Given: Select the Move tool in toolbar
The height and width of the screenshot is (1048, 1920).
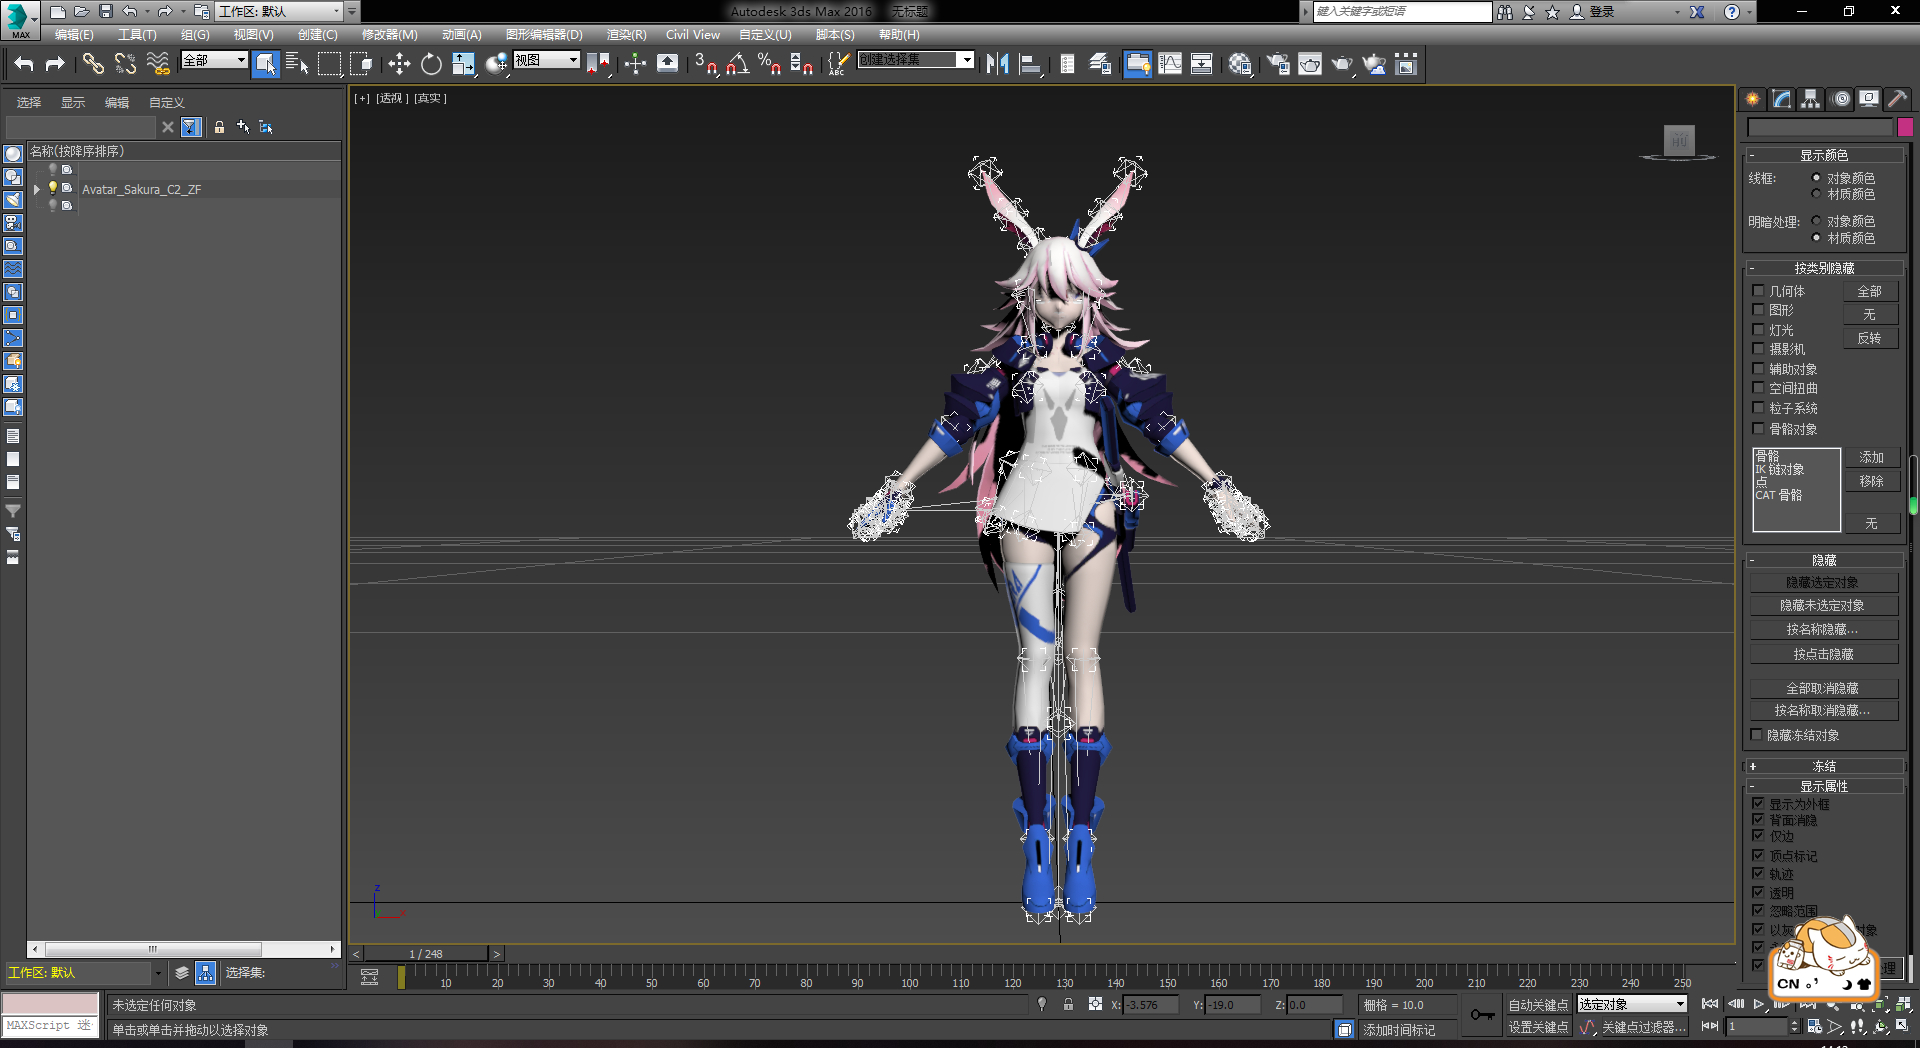Looking at the screenshot, I should click(x=399, y=65).
